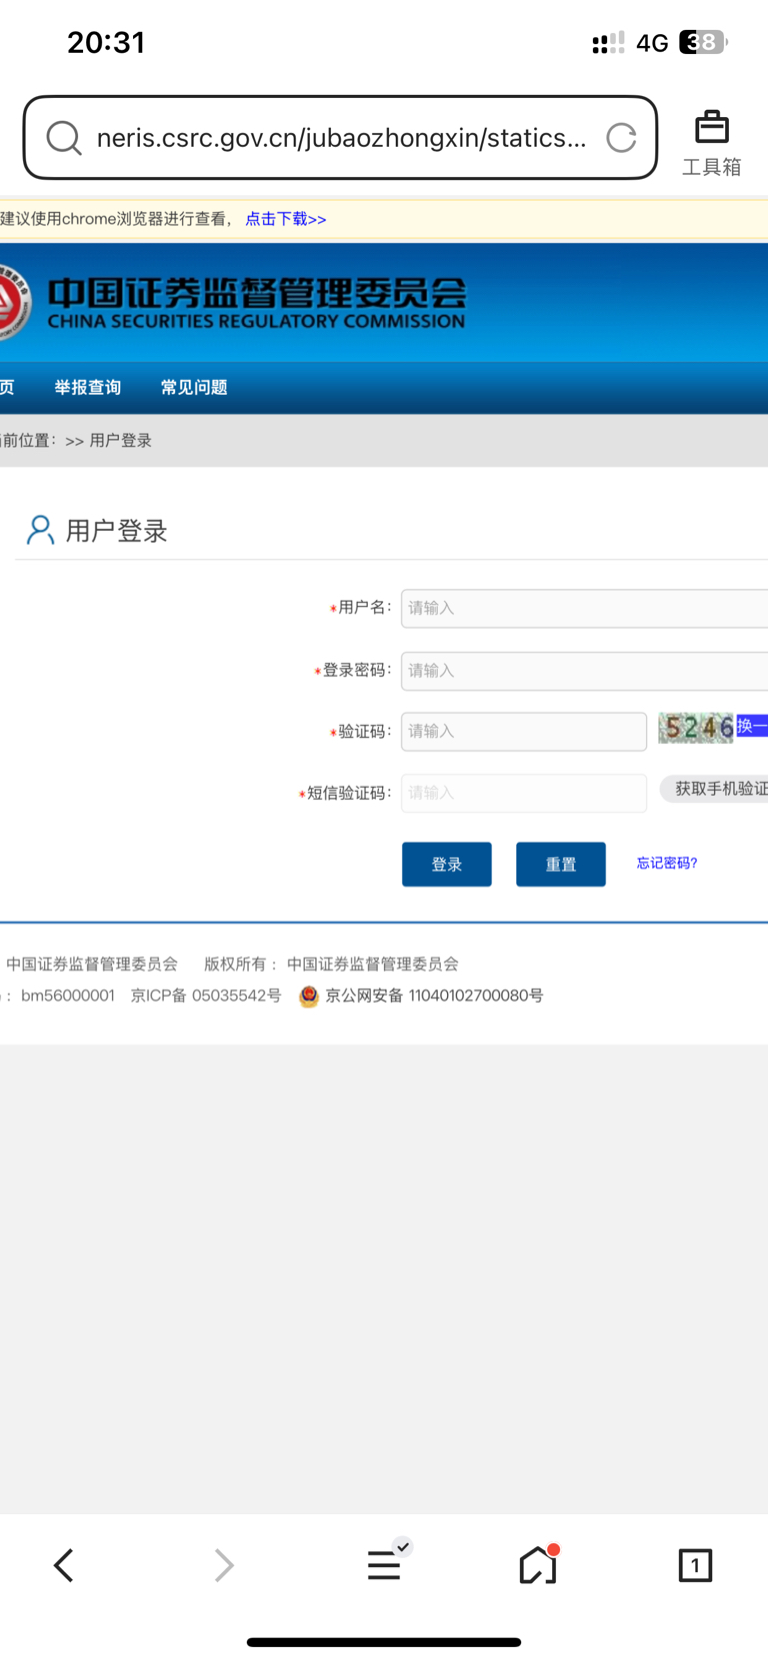
Task: Click the 登录 button
Action: point(447,864)
